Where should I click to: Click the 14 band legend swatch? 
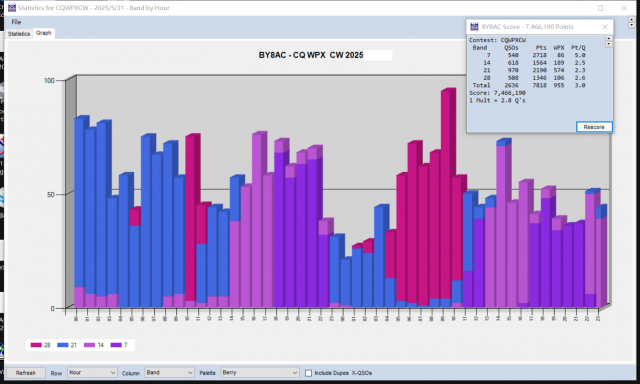(89, 345)
